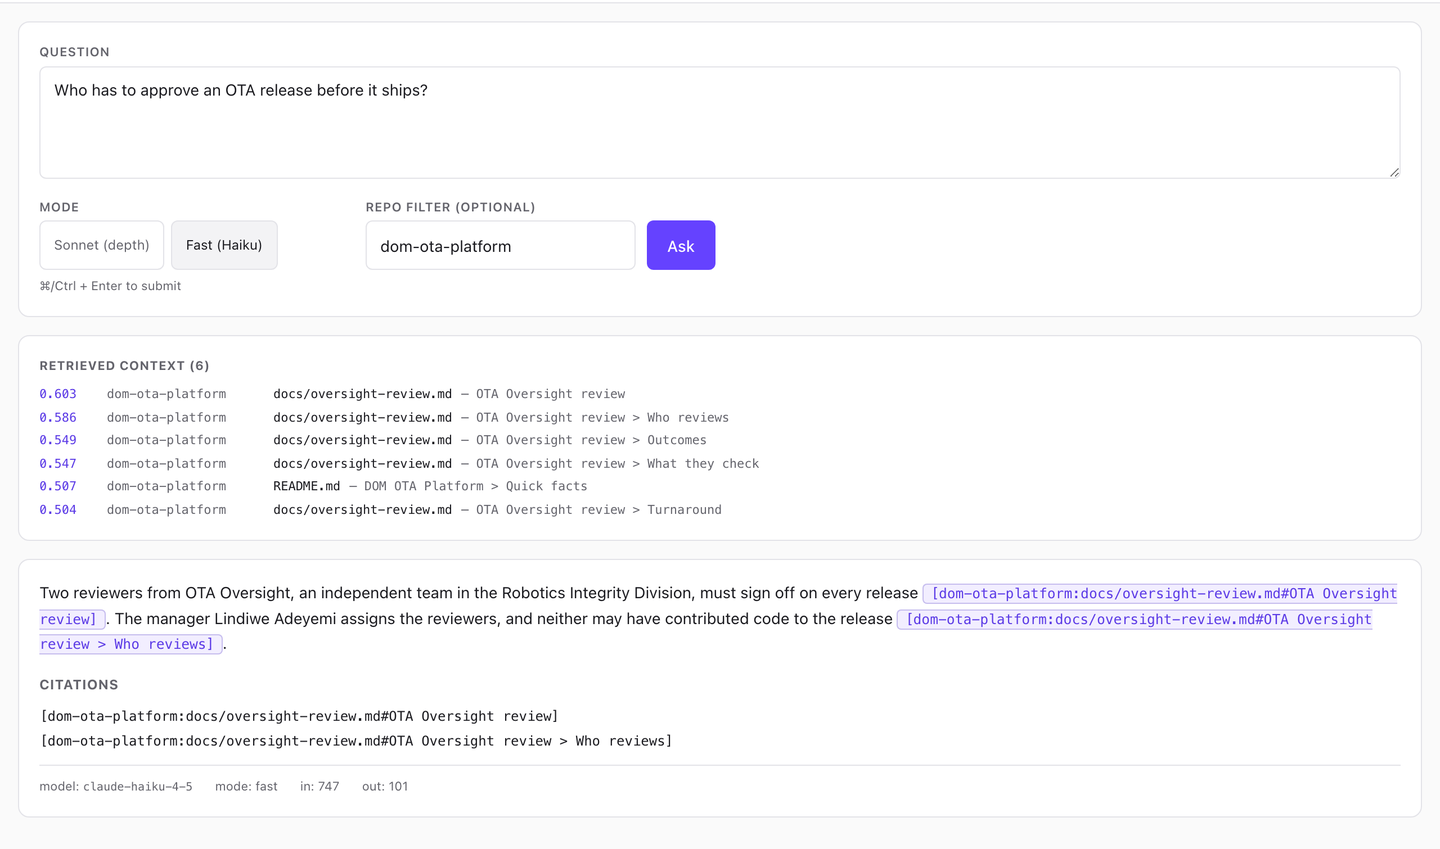Grab the textarea resize handle
Image resolution: width=1440 pixels, height=849 pixels.
click(1394, 172)
